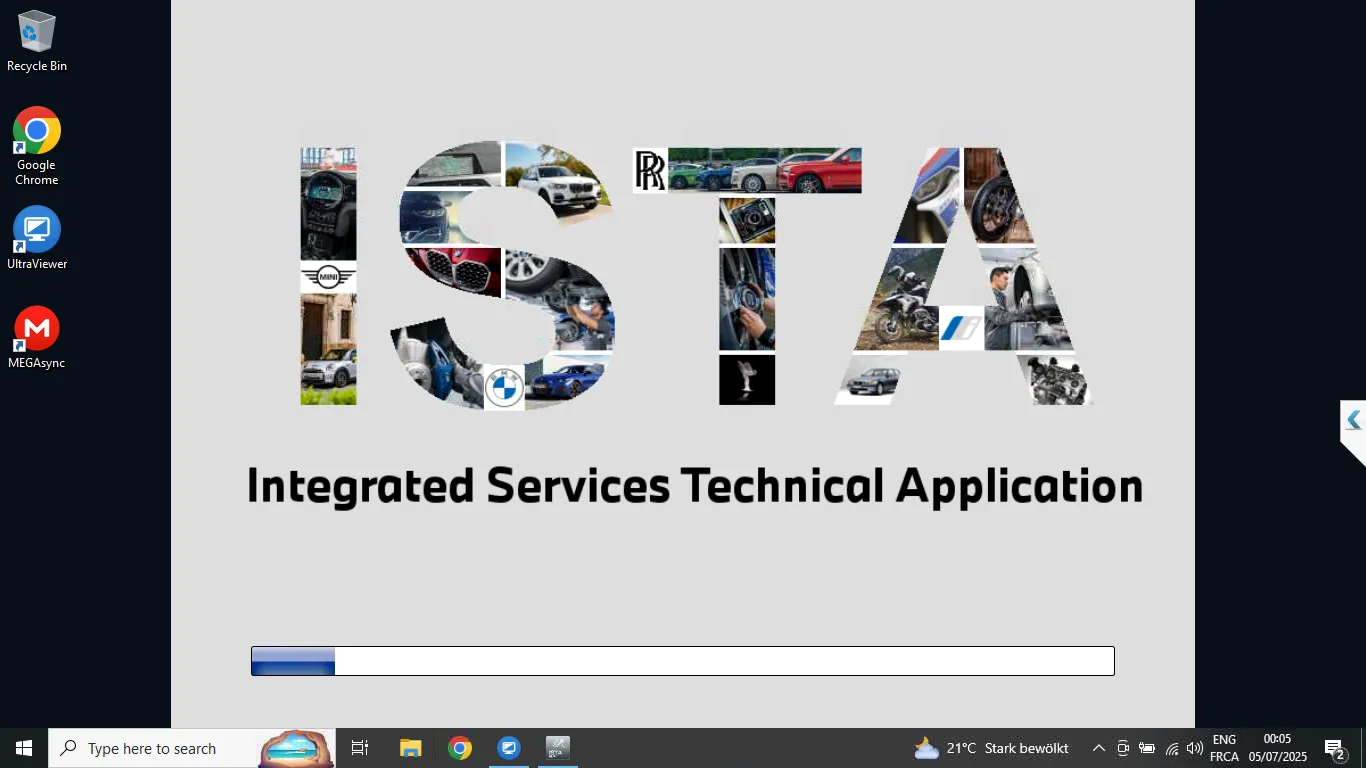The width and height of the screenshot is (1366, 768).
Task: Click the BMW roundel logo in ISTA splash
Action: click(x=504, y=388)
